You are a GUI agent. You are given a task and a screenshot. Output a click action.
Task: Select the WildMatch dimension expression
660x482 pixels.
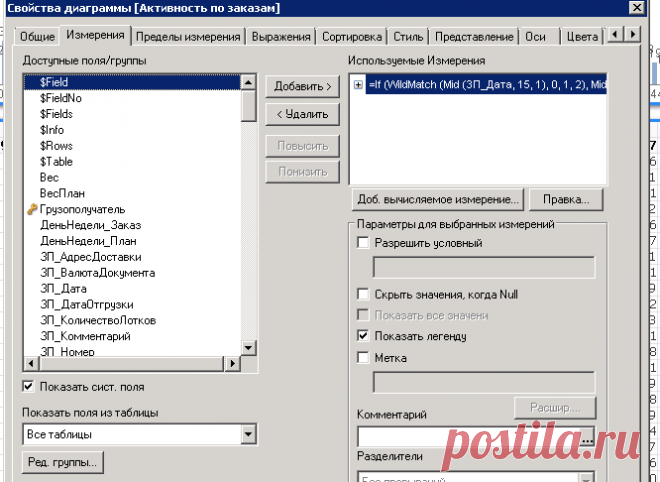tap(486, 85)
